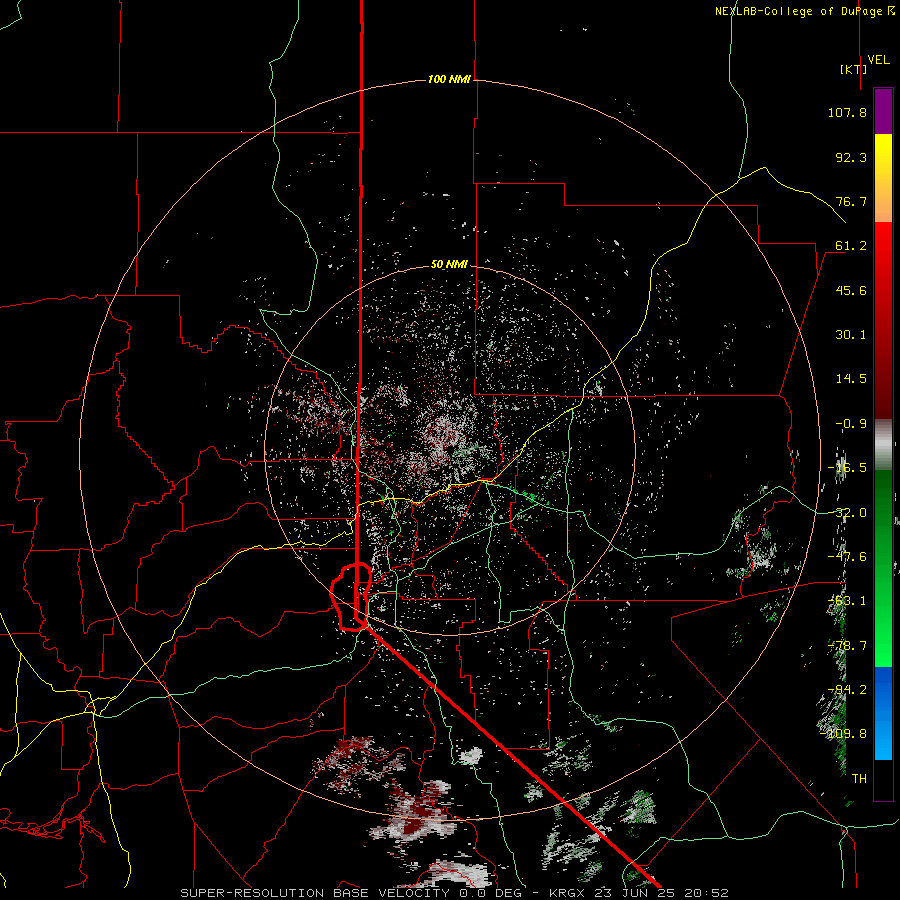Pick the light blue segment of color bar
The image size is (900, 900).
883,738
